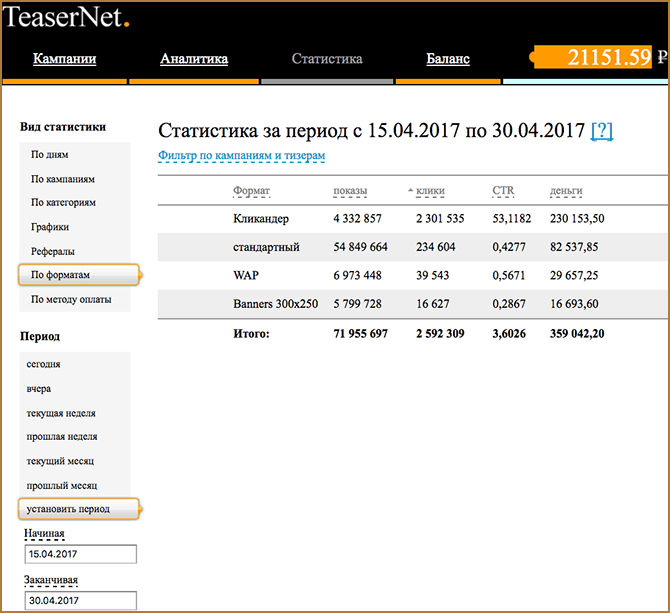Screen dimensions: 670x613
Task: Sort table by показы column
Action: (x=350, y=191)
